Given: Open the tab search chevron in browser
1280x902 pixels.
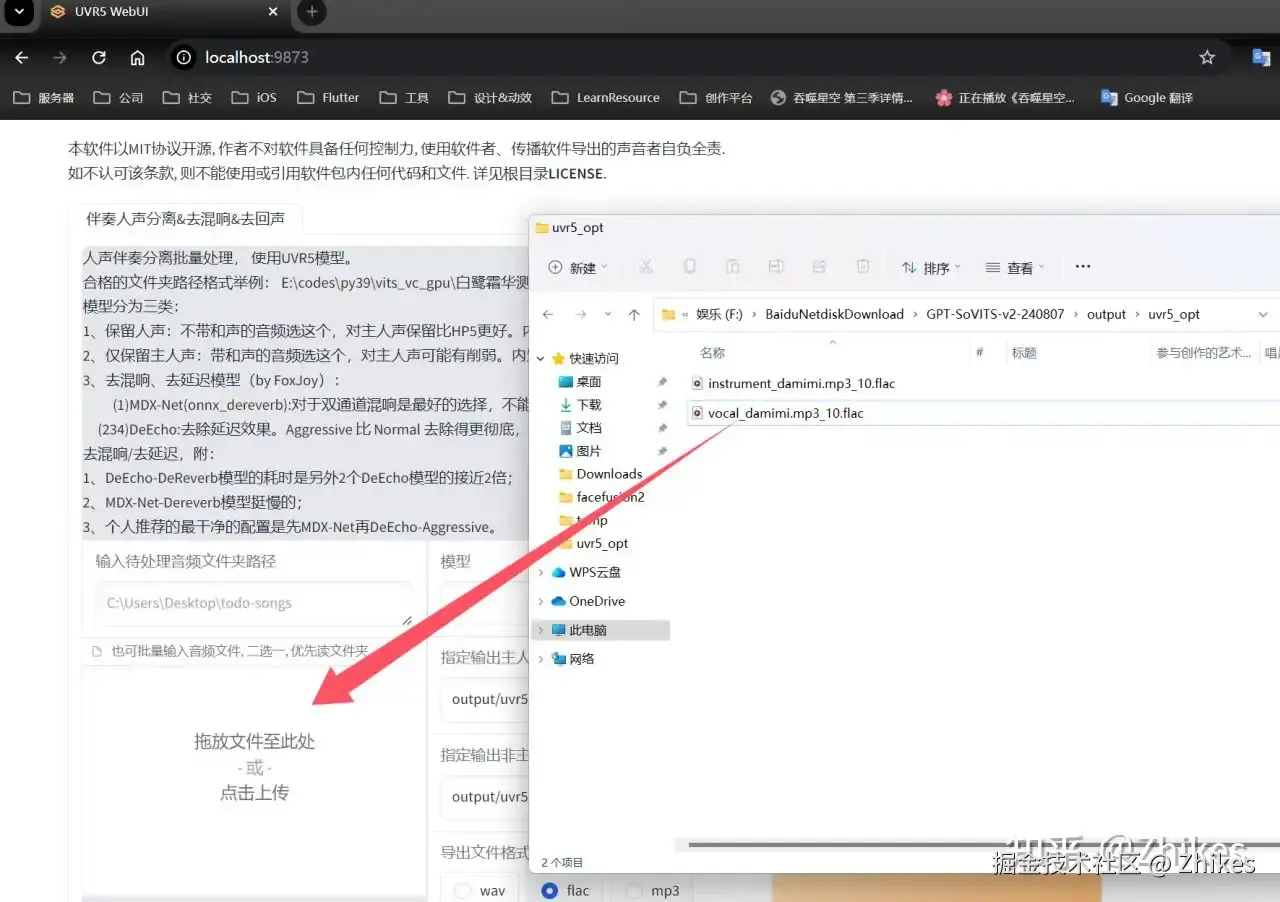Looking at the screenshot, I should pos(19,12).
